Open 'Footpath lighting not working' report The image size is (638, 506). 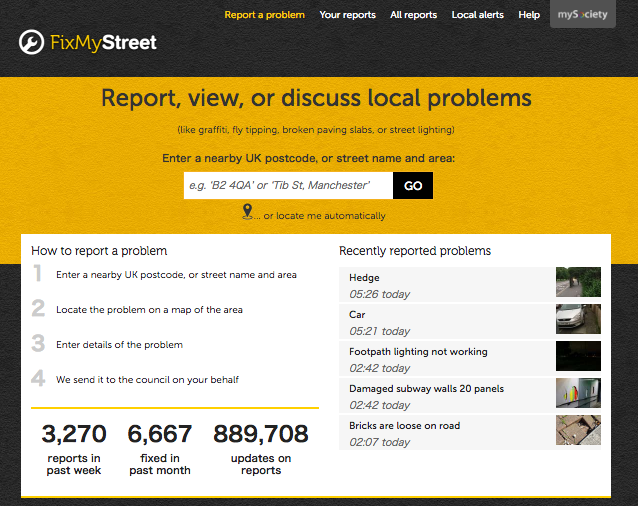[x=470, y=358]
